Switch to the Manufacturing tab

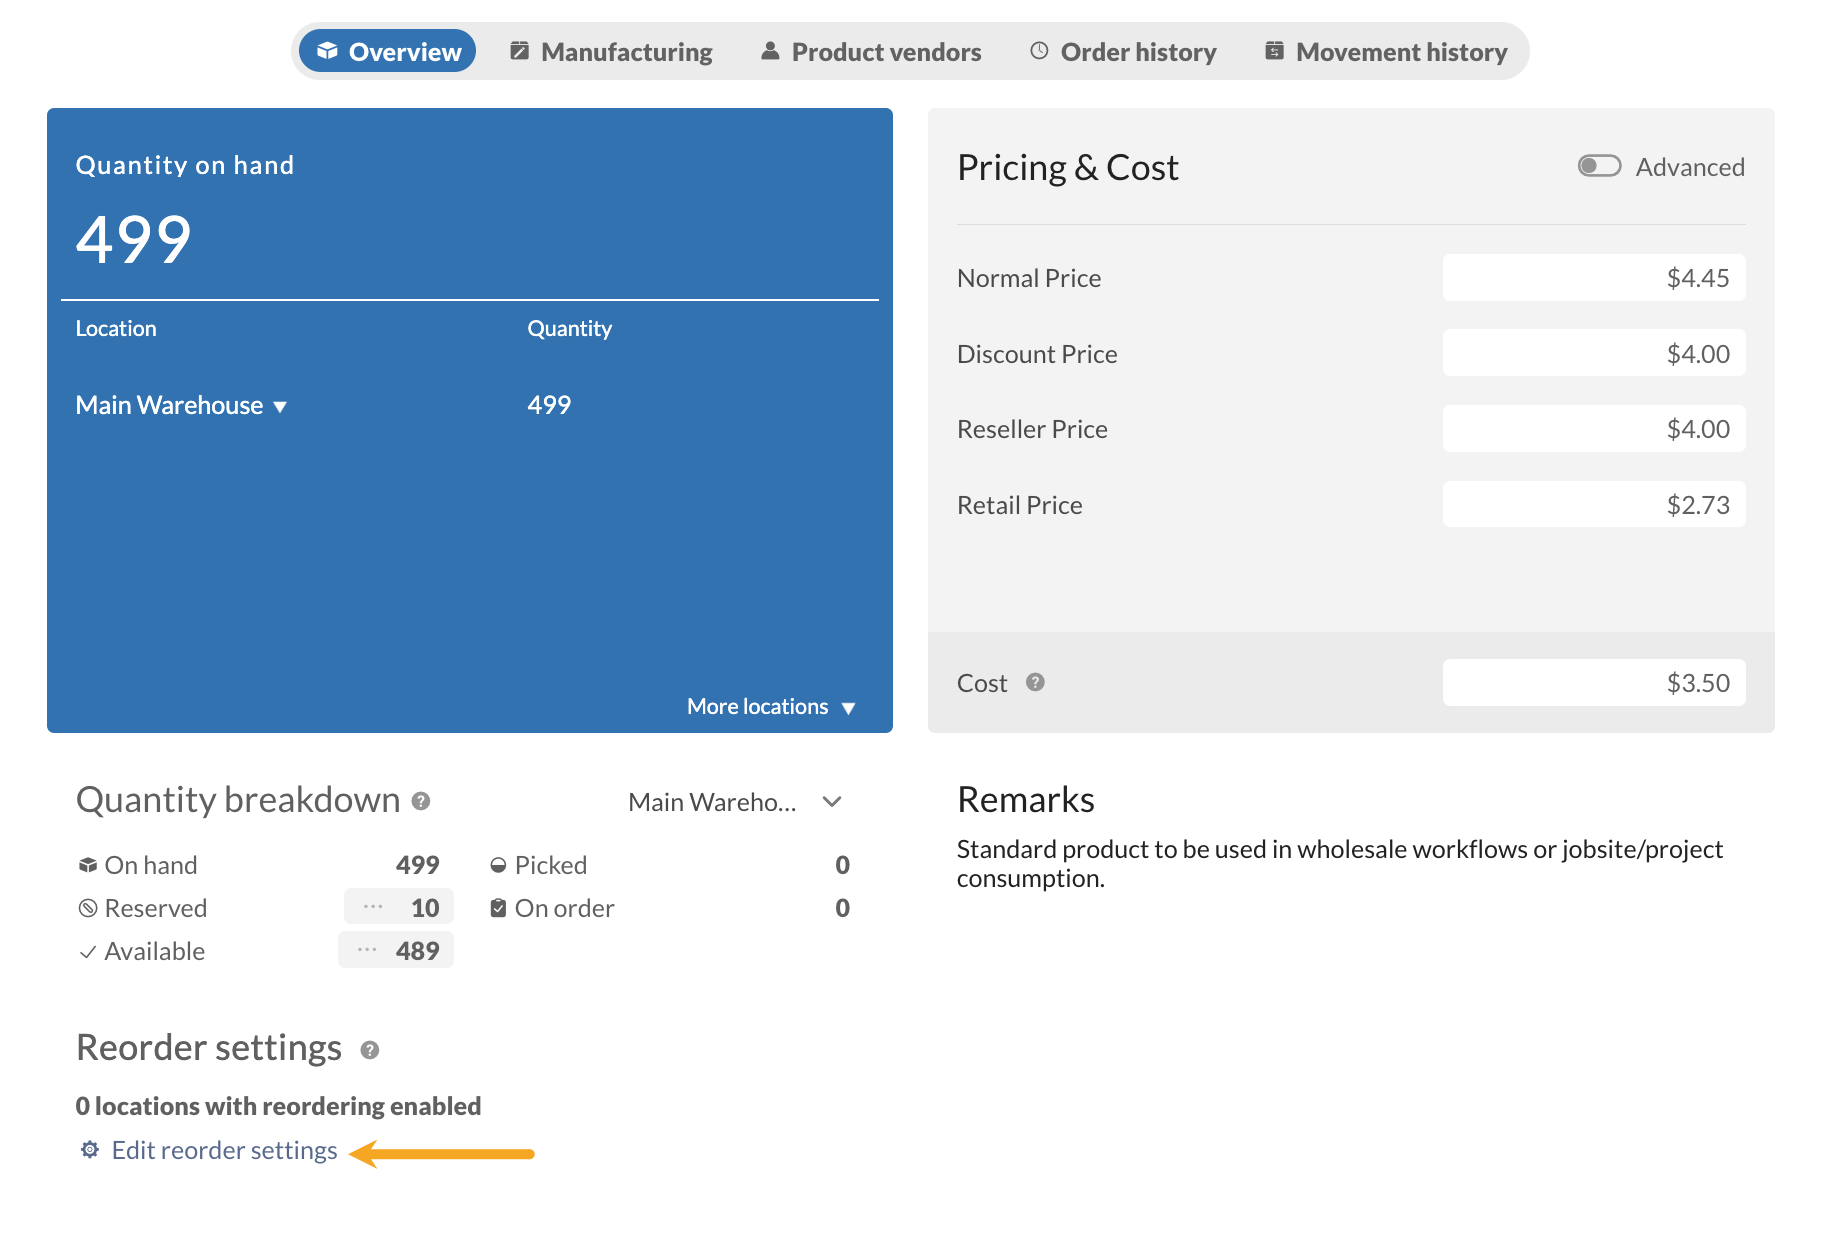(611, 52)
